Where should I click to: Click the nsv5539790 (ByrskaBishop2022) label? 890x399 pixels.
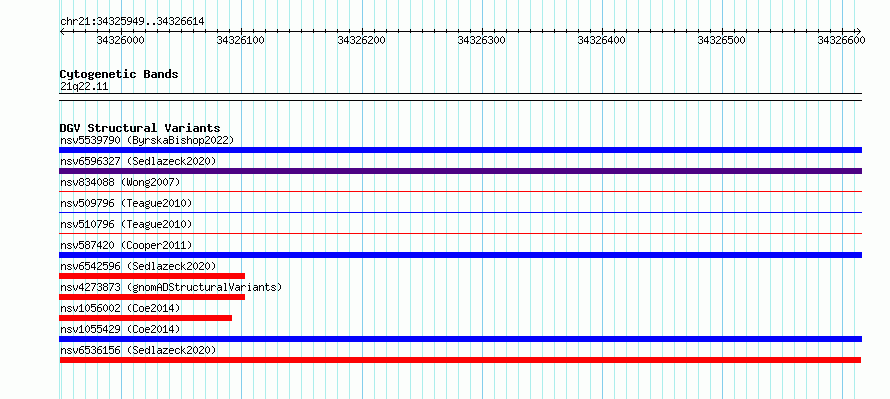click(147, 140)
